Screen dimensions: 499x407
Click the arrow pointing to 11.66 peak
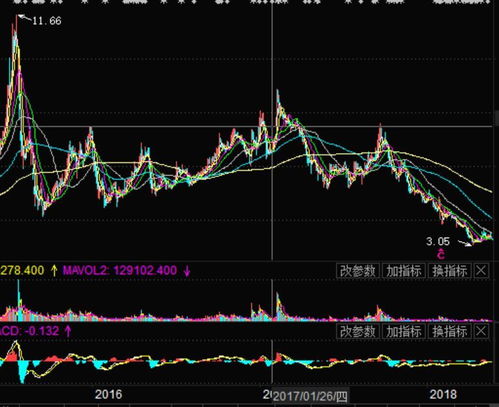point(25,18)
